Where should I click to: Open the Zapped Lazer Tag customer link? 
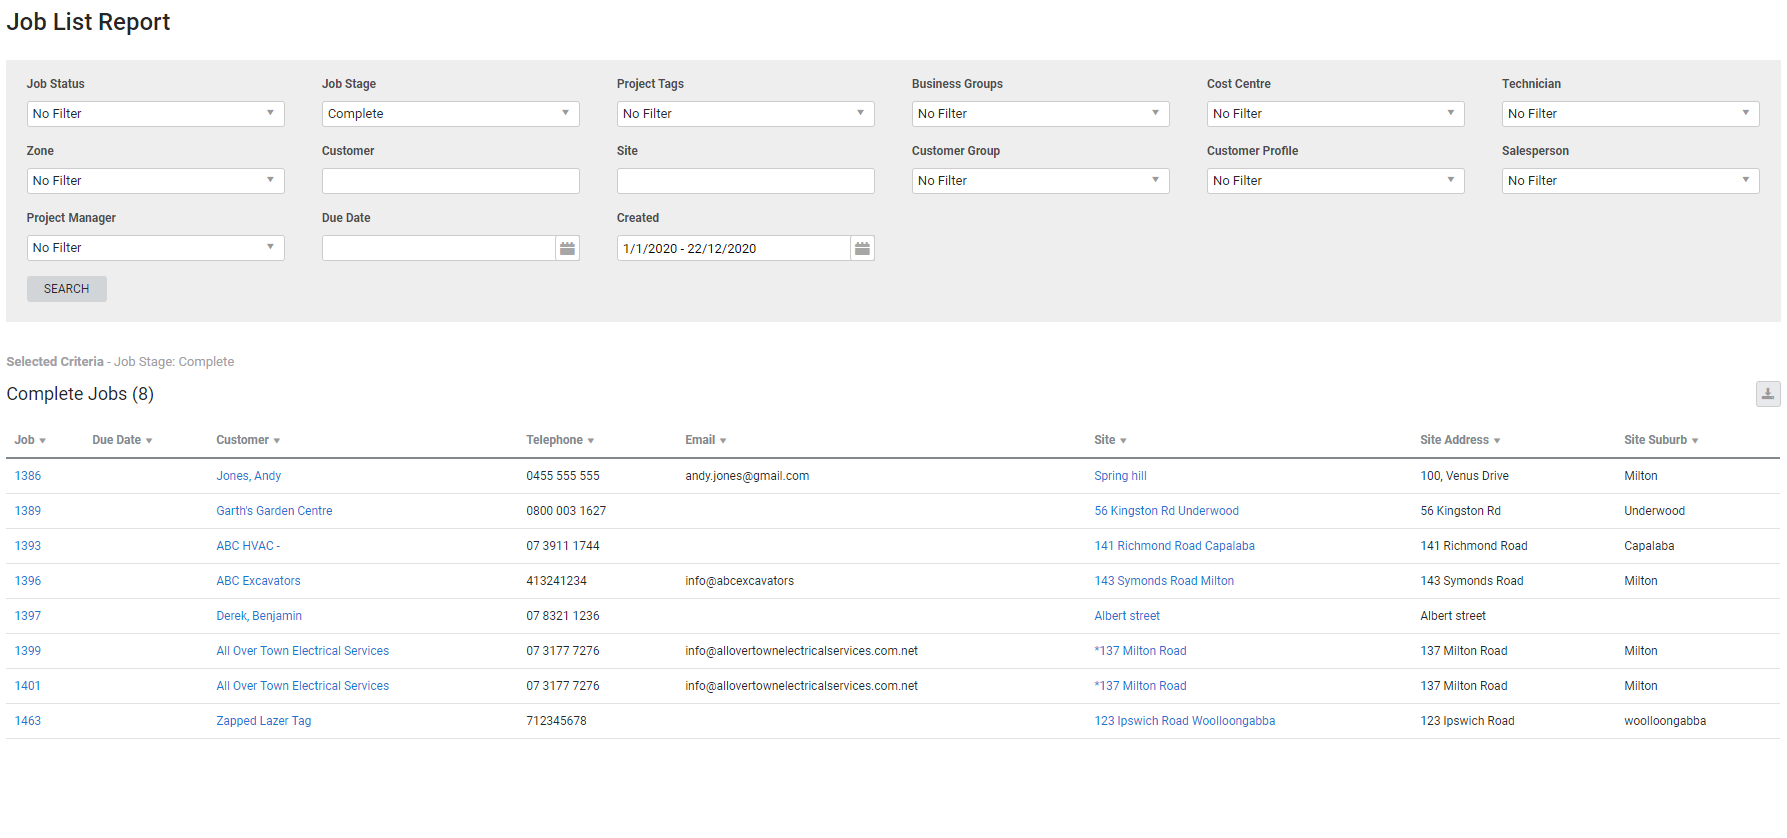(263, 721)
